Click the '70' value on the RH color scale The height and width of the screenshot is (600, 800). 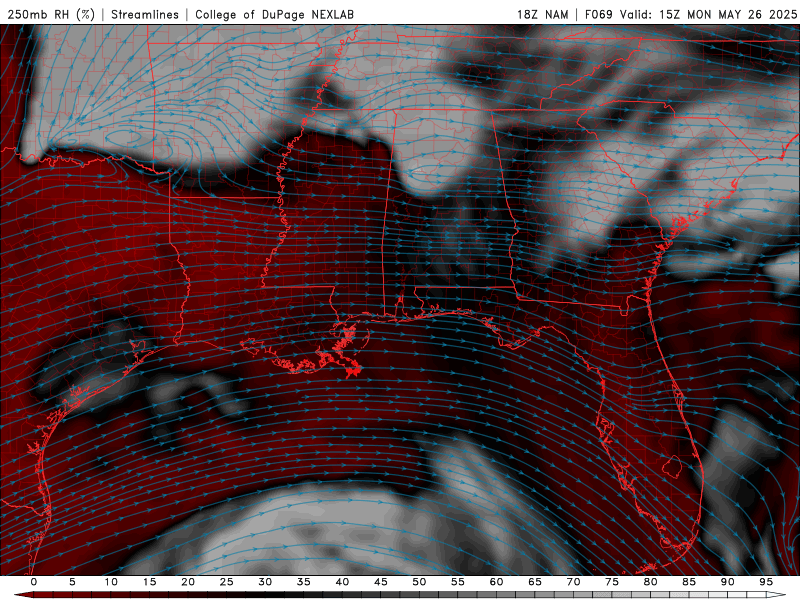pos(573,582)
